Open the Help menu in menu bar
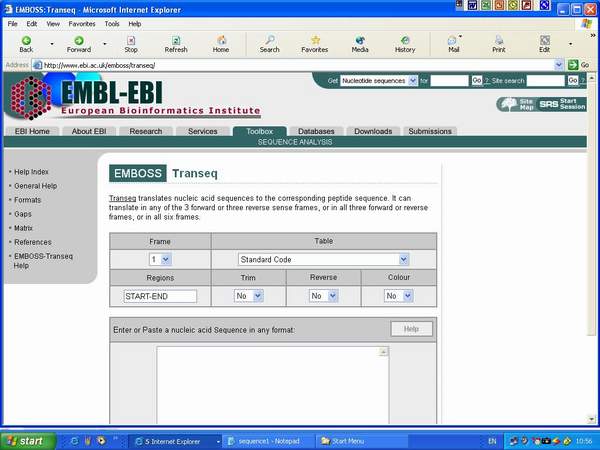The width and height of the screenshot is (600, 450). 135,24
